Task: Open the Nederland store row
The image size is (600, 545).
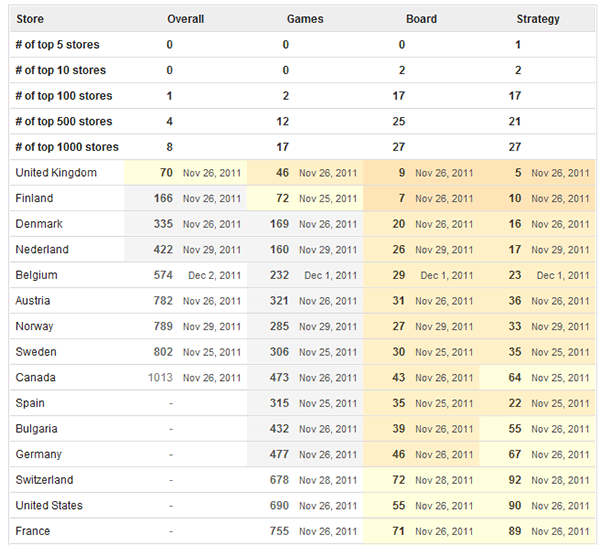Action: (42, 250)
